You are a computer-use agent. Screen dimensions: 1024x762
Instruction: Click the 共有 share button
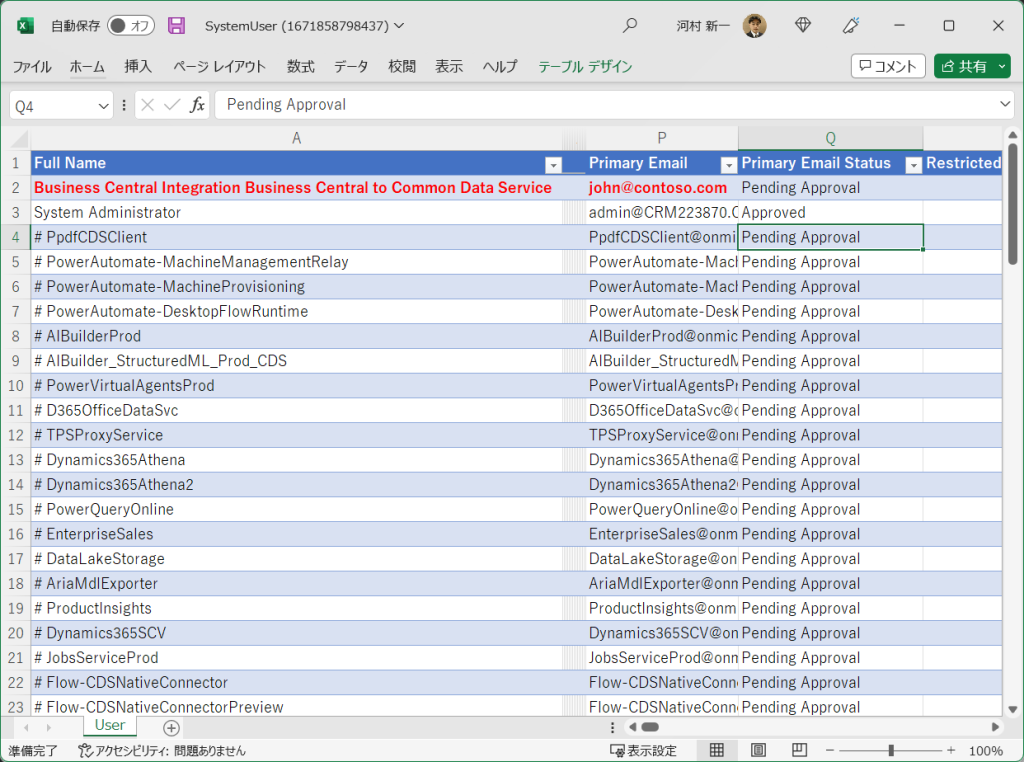(x=964, y=66)
